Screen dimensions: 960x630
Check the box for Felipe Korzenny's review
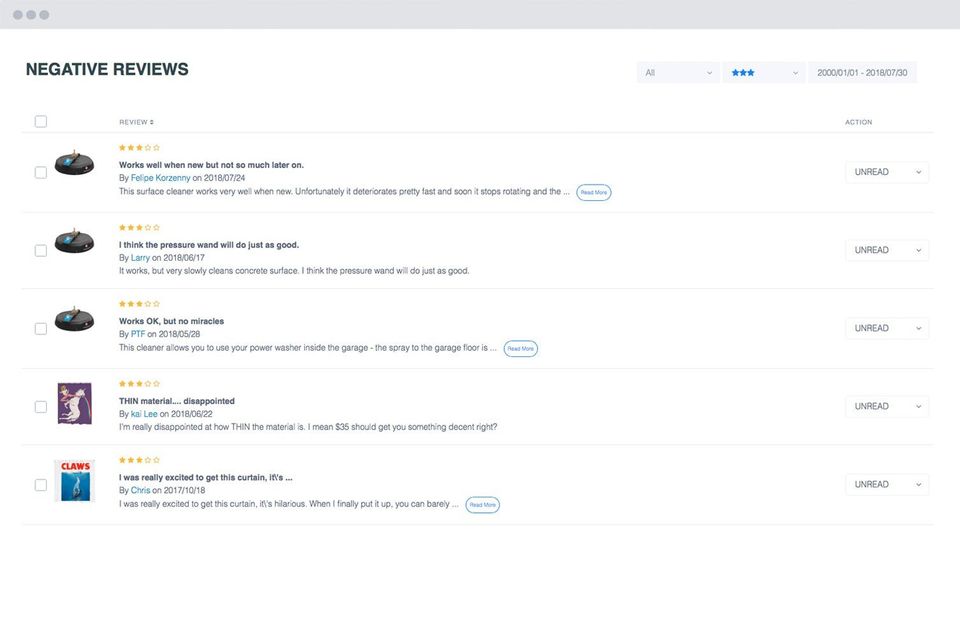[x=41, y=173]
